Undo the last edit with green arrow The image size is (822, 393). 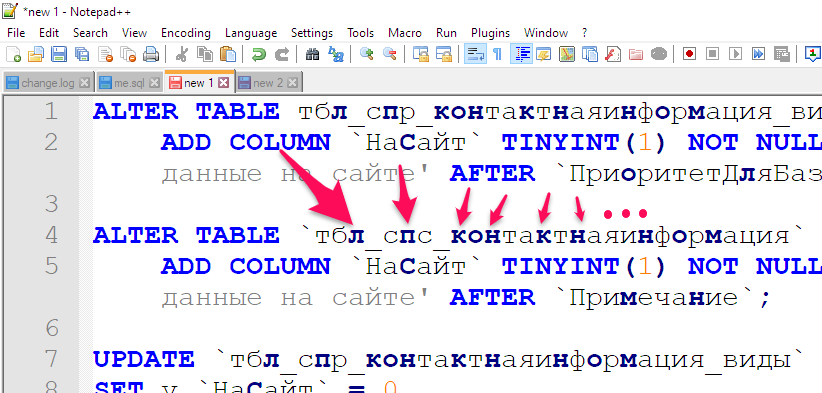pyautogui.click(x=258, y=54)
